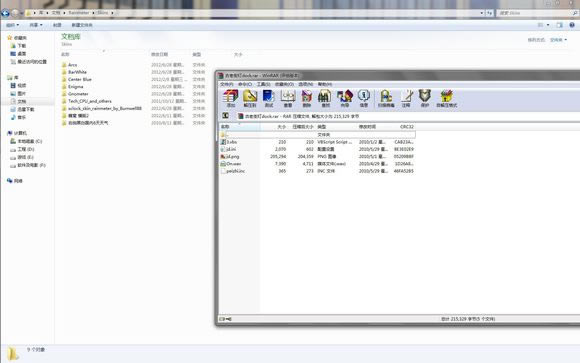Open Music library in Explorer sidebar
The height and width of the screenshot is (363, 580).
click(x=18, y=117)
